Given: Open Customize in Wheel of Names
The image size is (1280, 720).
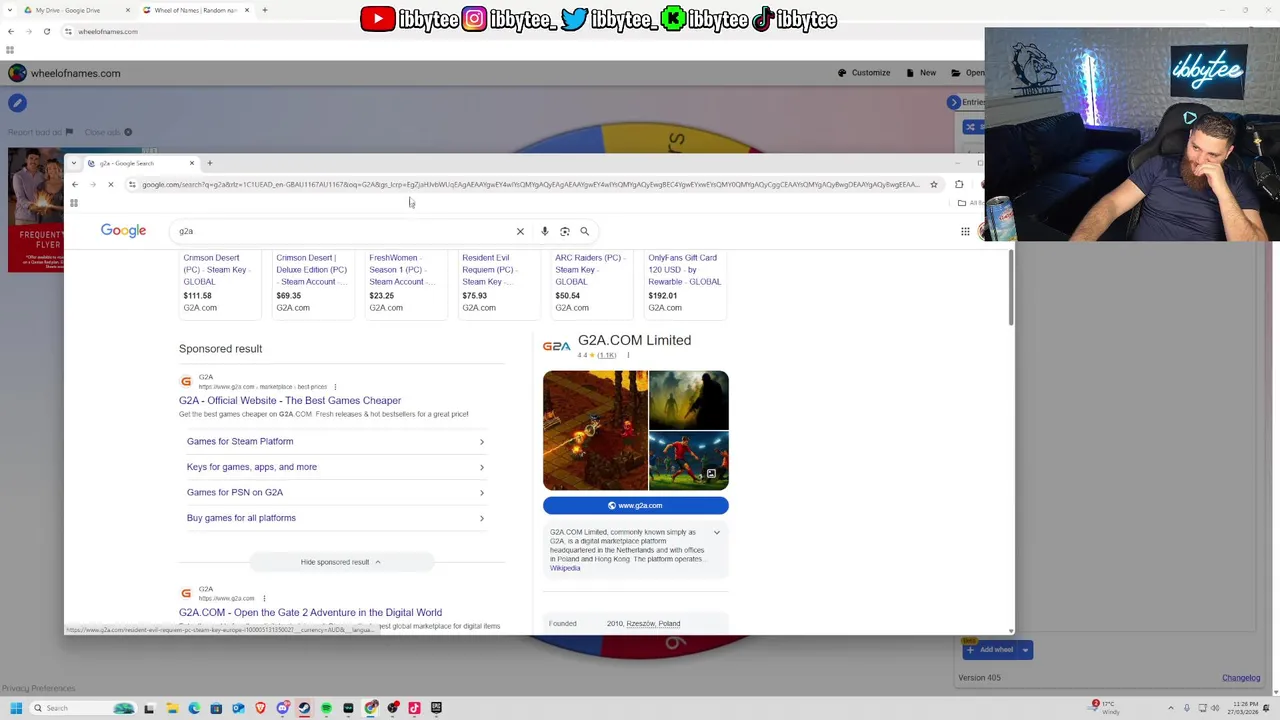Looking at the screenshot, I should (864, 73).
